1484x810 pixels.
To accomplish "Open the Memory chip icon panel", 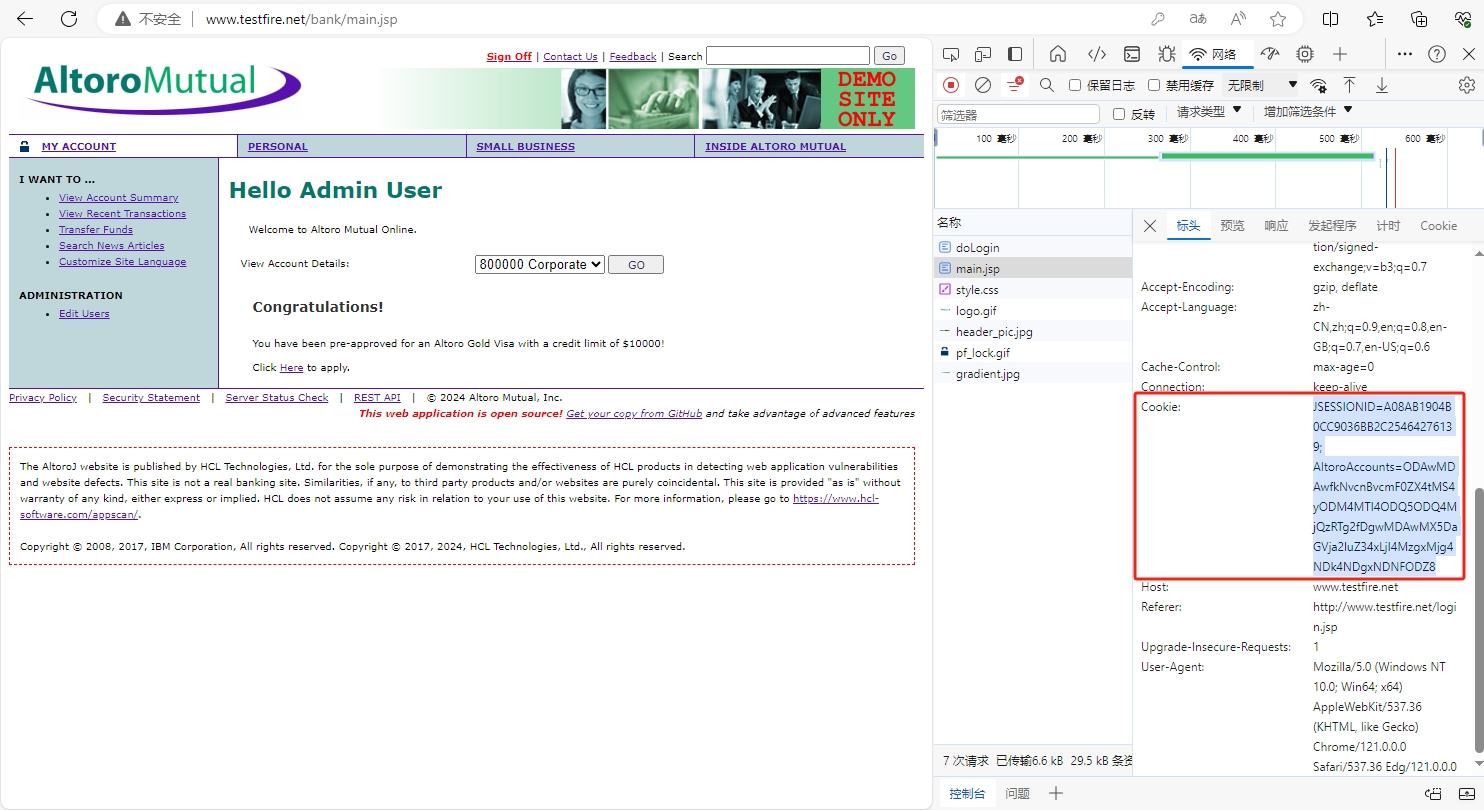I will [1305, 54].
